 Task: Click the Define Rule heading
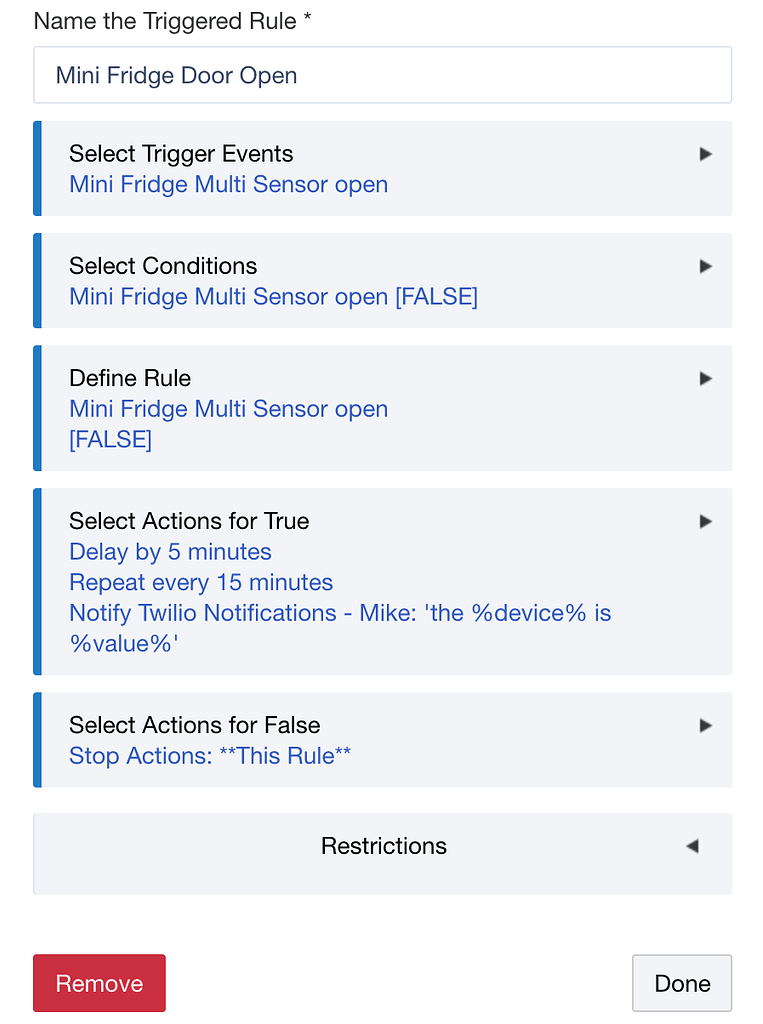pyautogui.click(x=130, y=378)
